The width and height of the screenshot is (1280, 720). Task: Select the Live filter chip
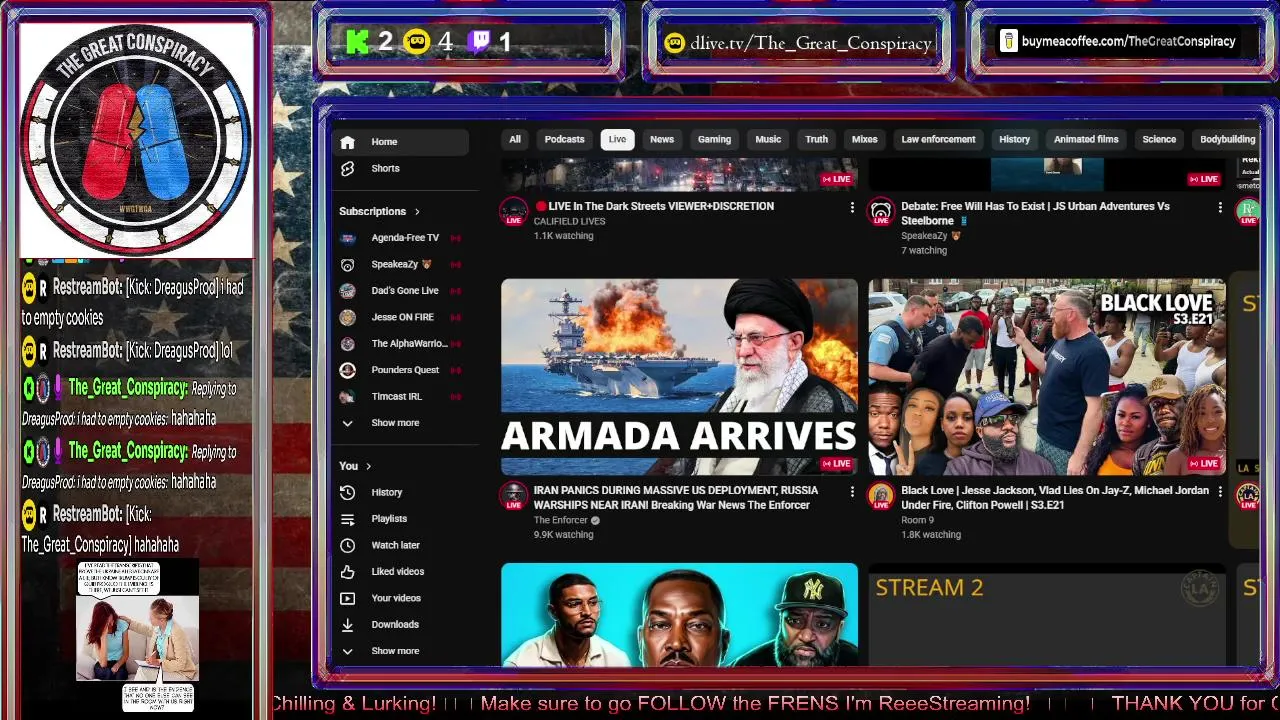click(x=617, y=139)
